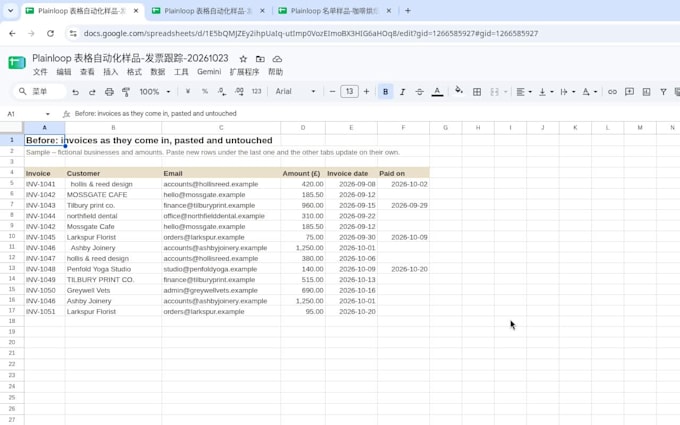Image resolution: width=680 pixels, height=425 pixels.
Task: Open a new browser tab
Action: pos(408,11)
